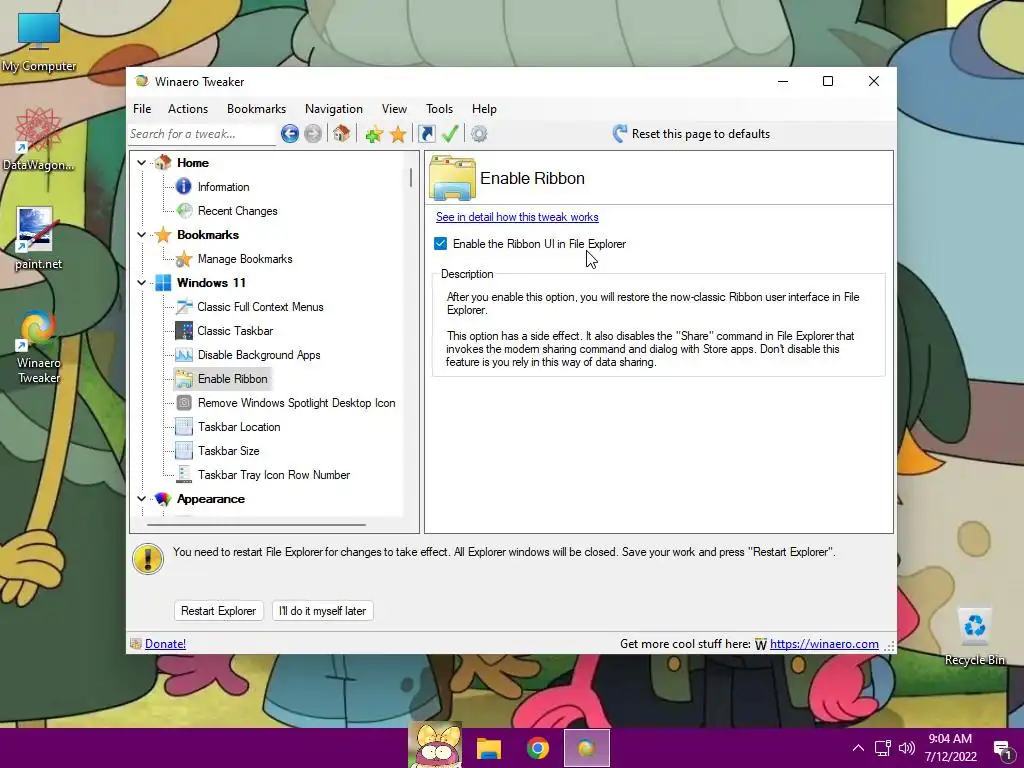The image size is (1024, 768).
Task: Open the https://winaero.com link
Action: (824, 644)
